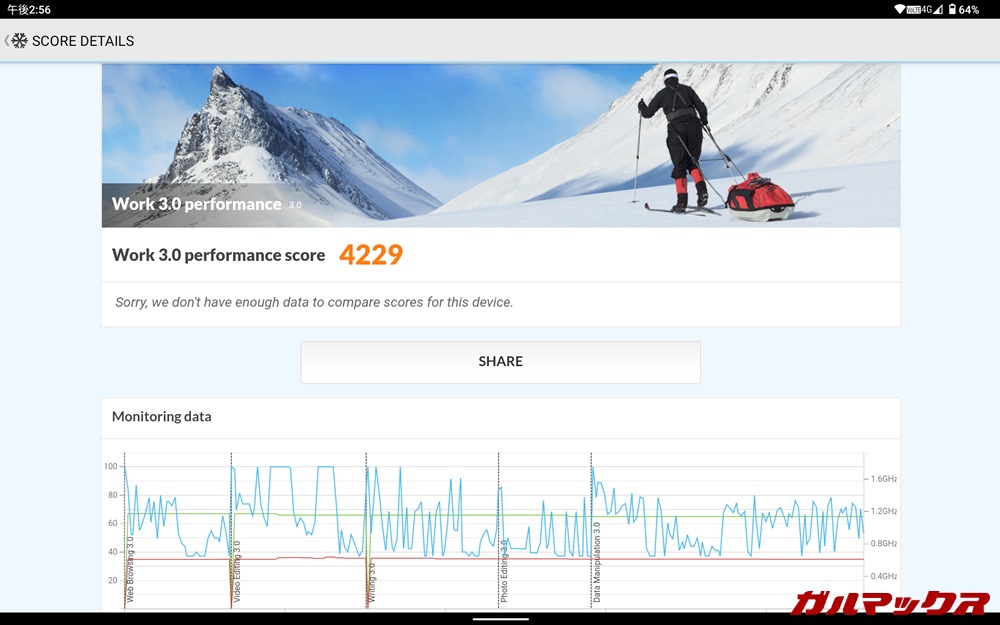This screenshot has height=625, width=1000.
Task: Tap the back chevron in header
Action: click(7, 41)
